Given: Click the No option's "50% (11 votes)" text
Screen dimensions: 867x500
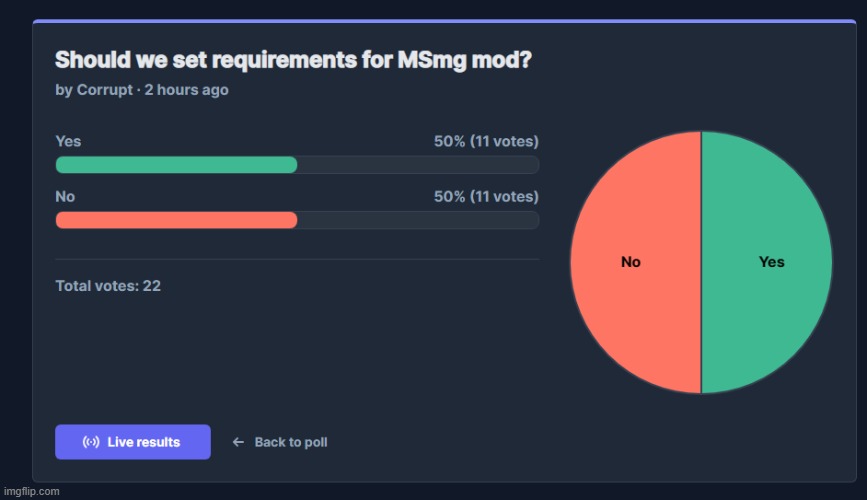Looking at the screenshot, I should click(486, 197).
